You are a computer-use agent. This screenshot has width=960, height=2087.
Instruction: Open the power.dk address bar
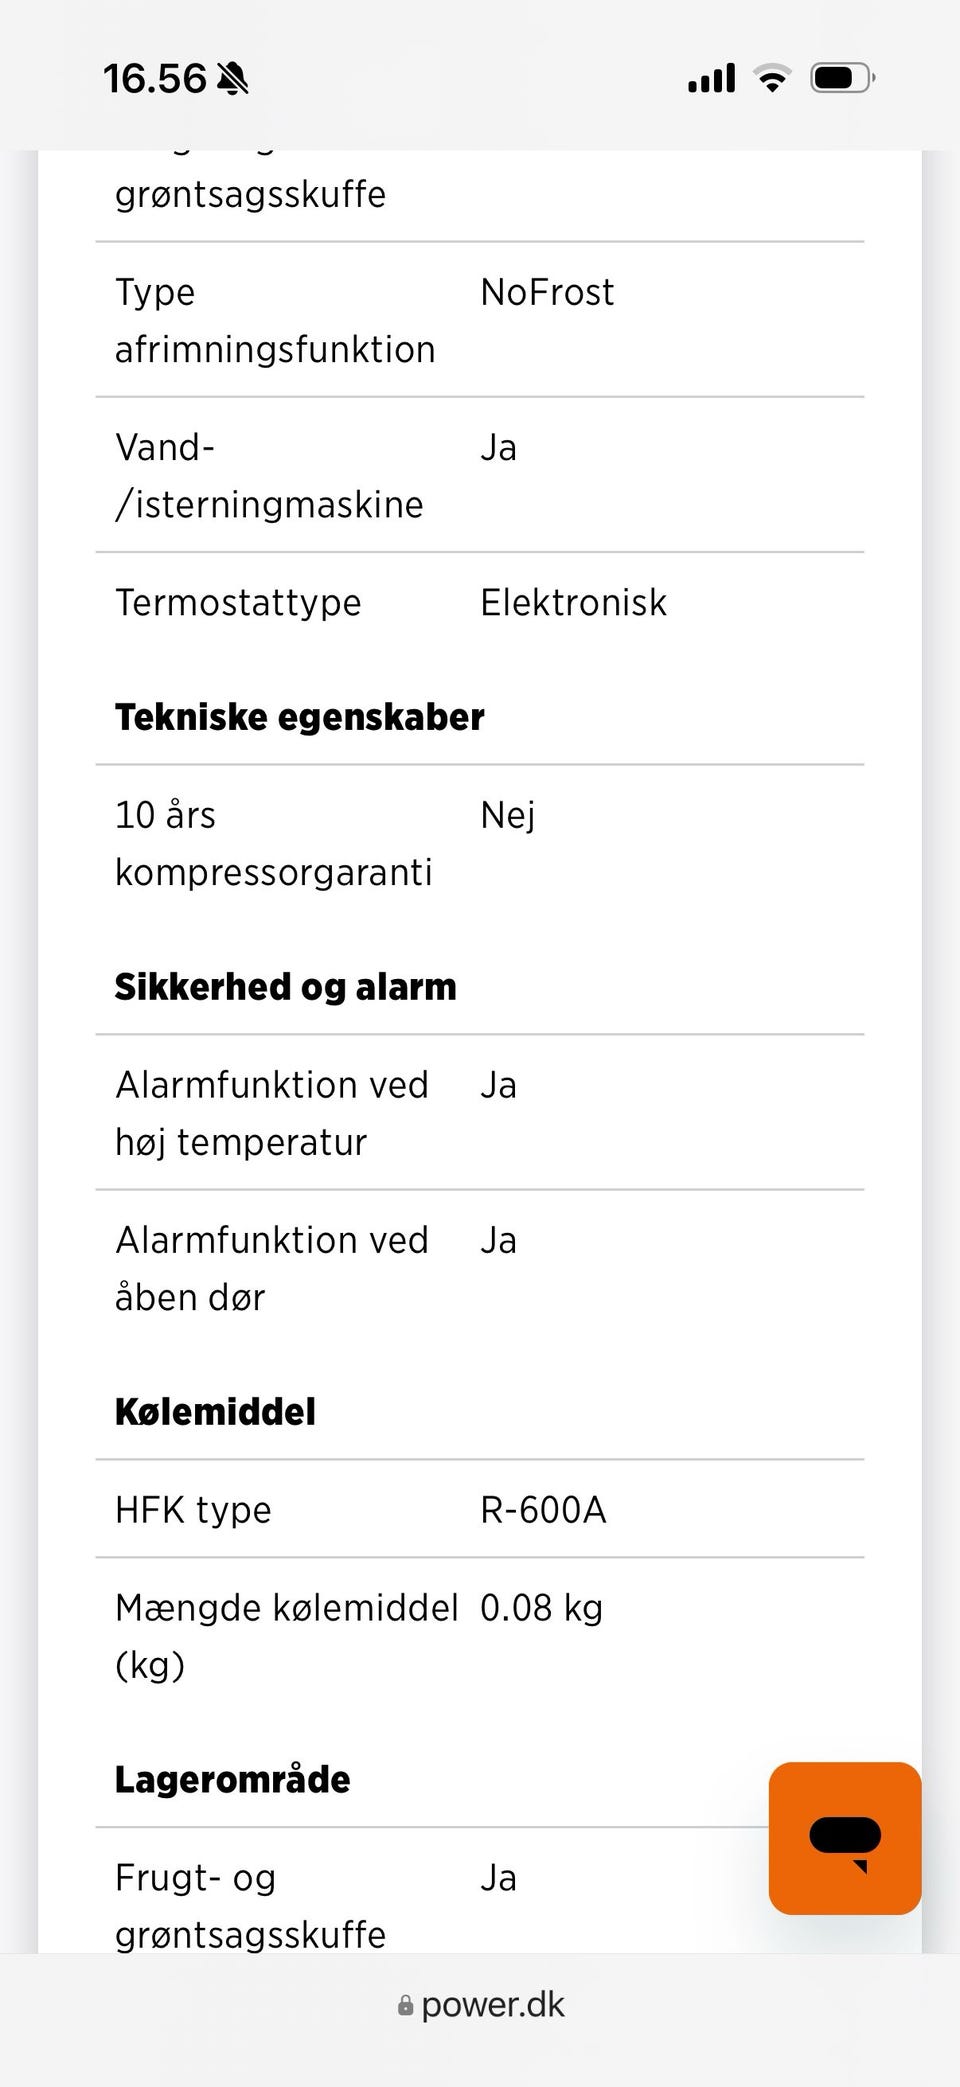pos(480,2005)
